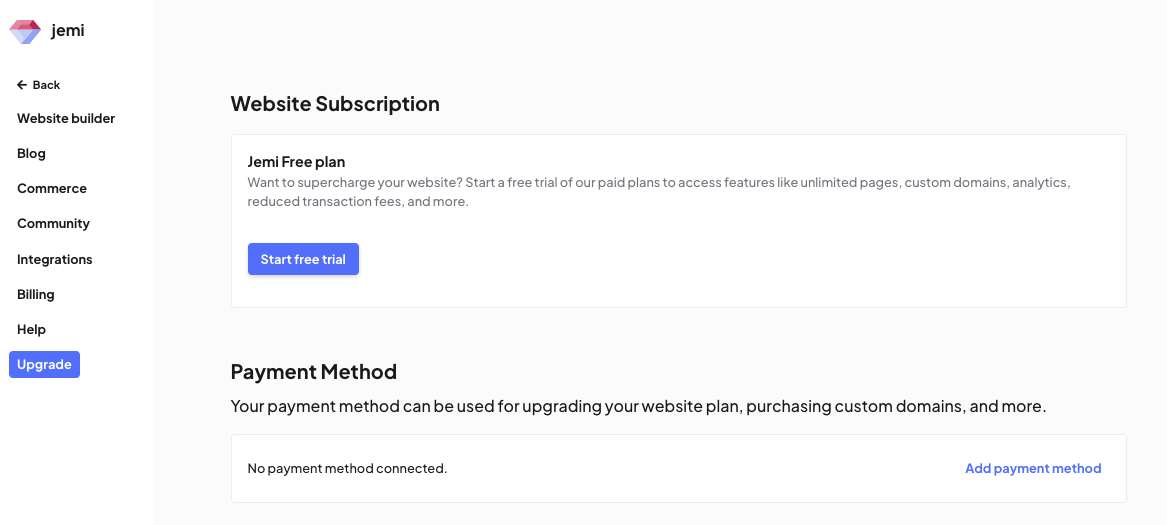Image resolution: width=1167 pixels, height=525 pixels.
Task: Click the No payment method connected text
Action: coord(348,468)
